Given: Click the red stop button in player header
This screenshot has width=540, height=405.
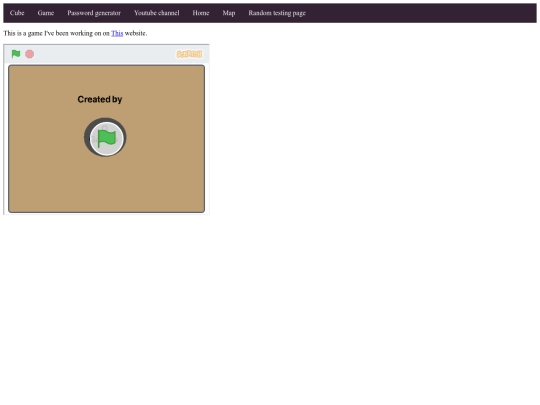Looking at the screenshot, I should [x=30, y=54].
